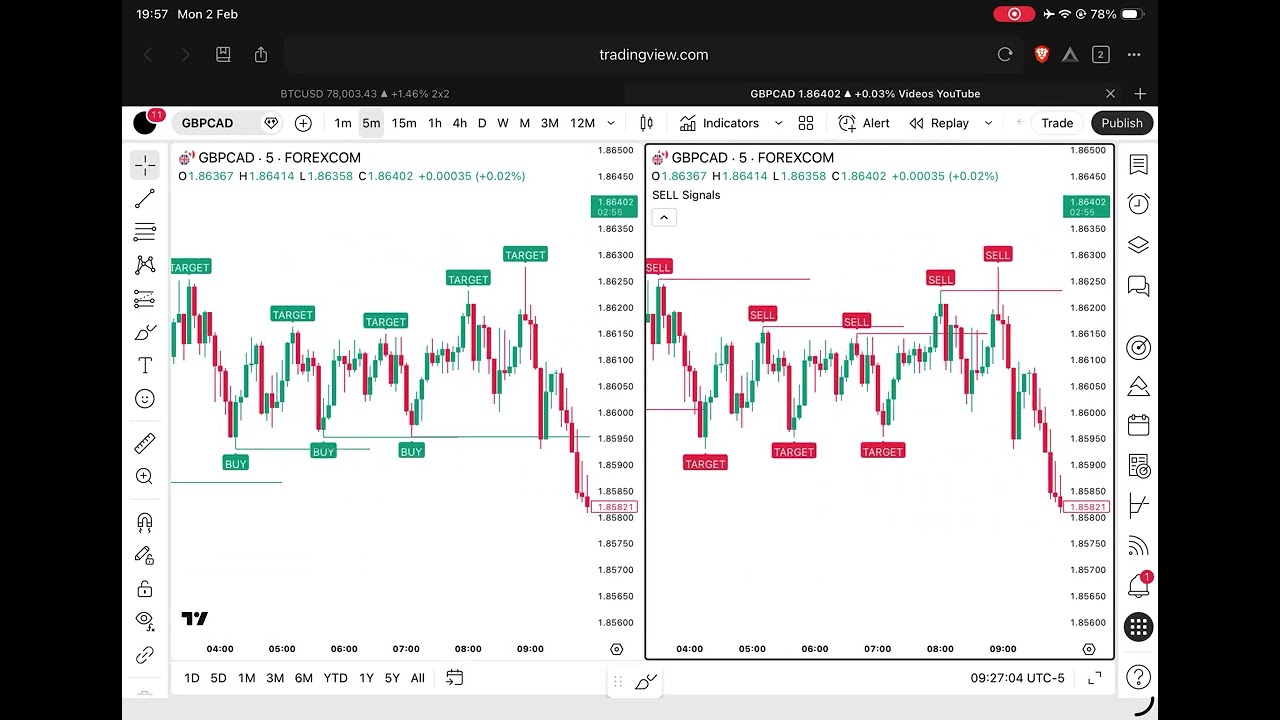Open the notifications bell icon

[1138, 585]
